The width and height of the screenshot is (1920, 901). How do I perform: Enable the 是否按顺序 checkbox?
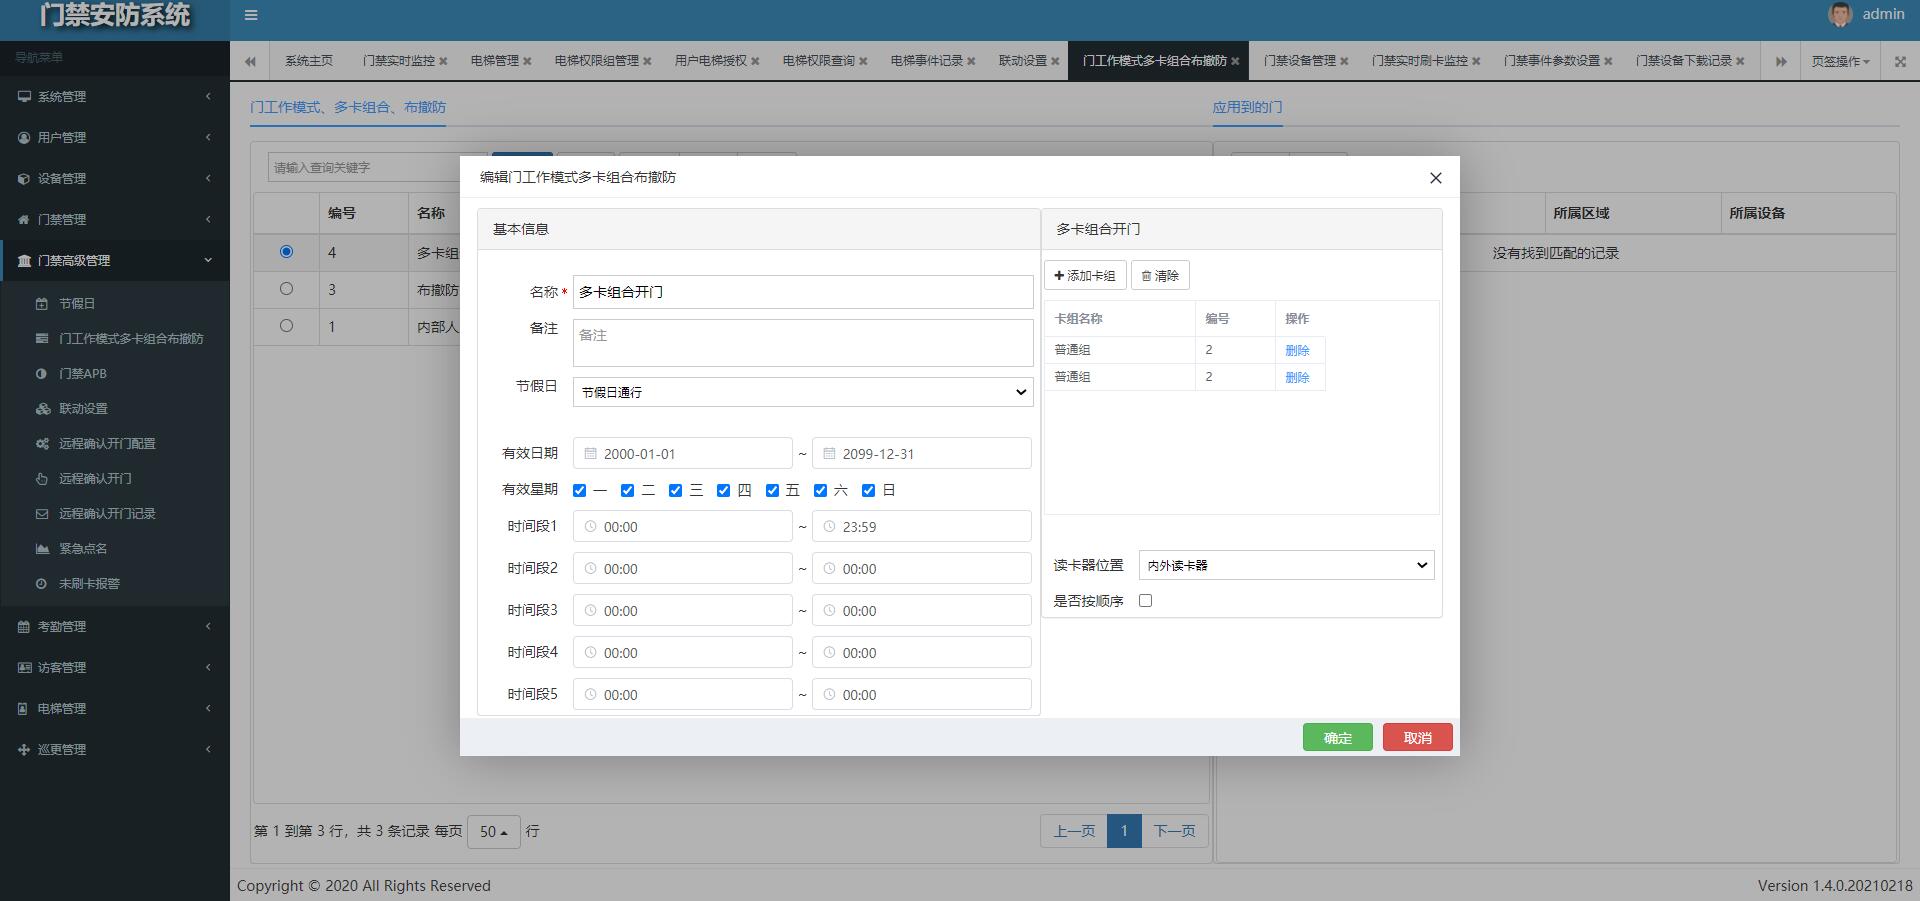[x=1145, y=601]
